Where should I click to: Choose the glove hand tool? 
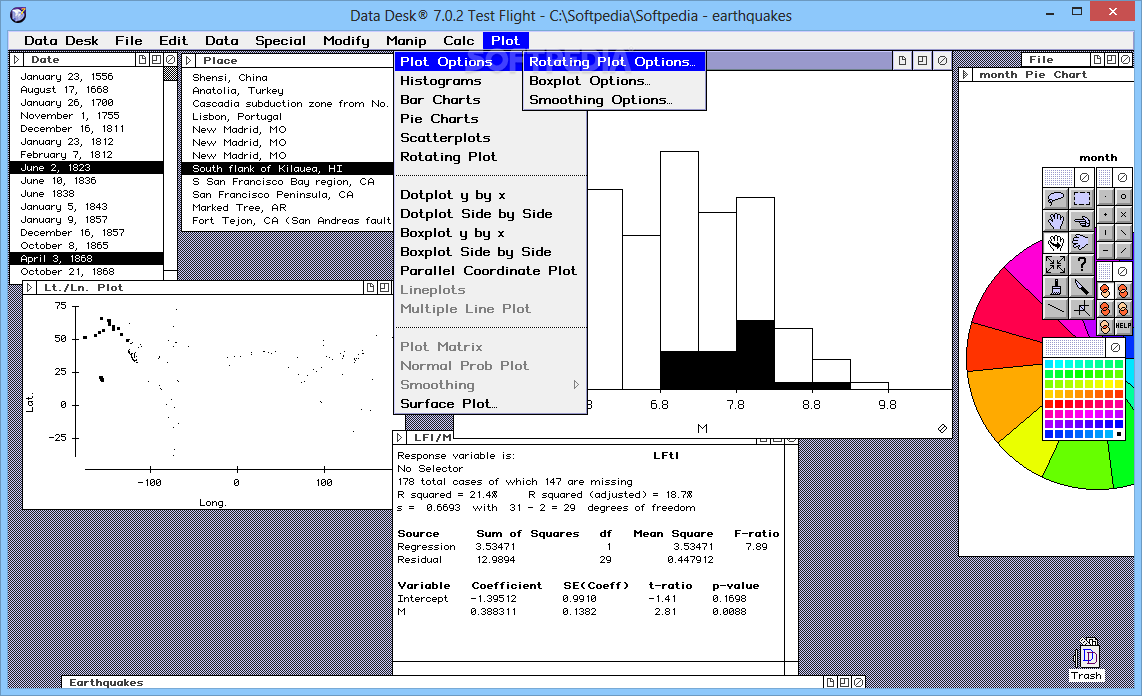pos(1082,242)
